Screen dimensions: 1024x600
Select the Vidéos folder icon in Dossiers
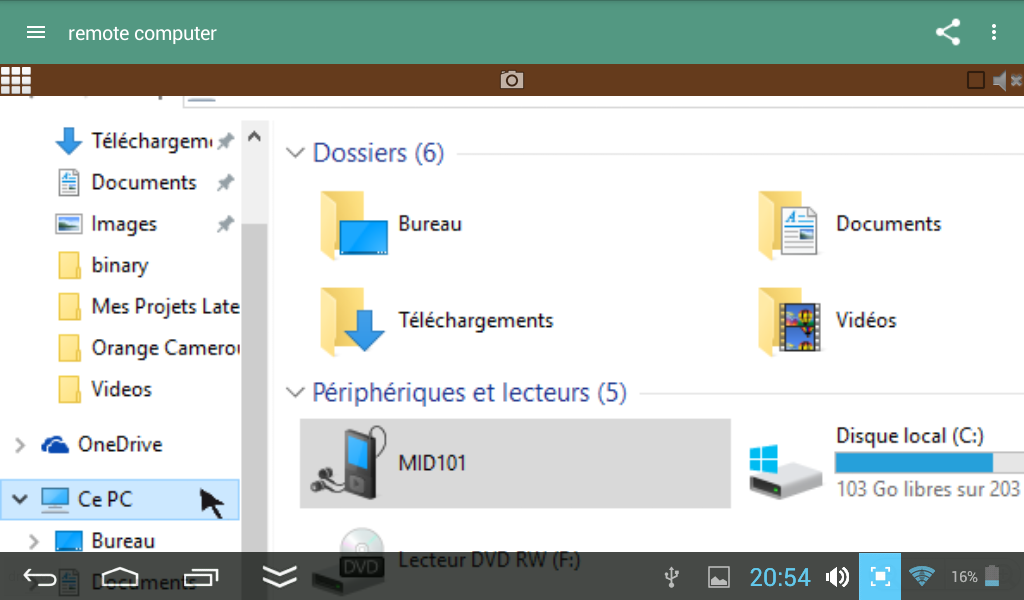790,321
